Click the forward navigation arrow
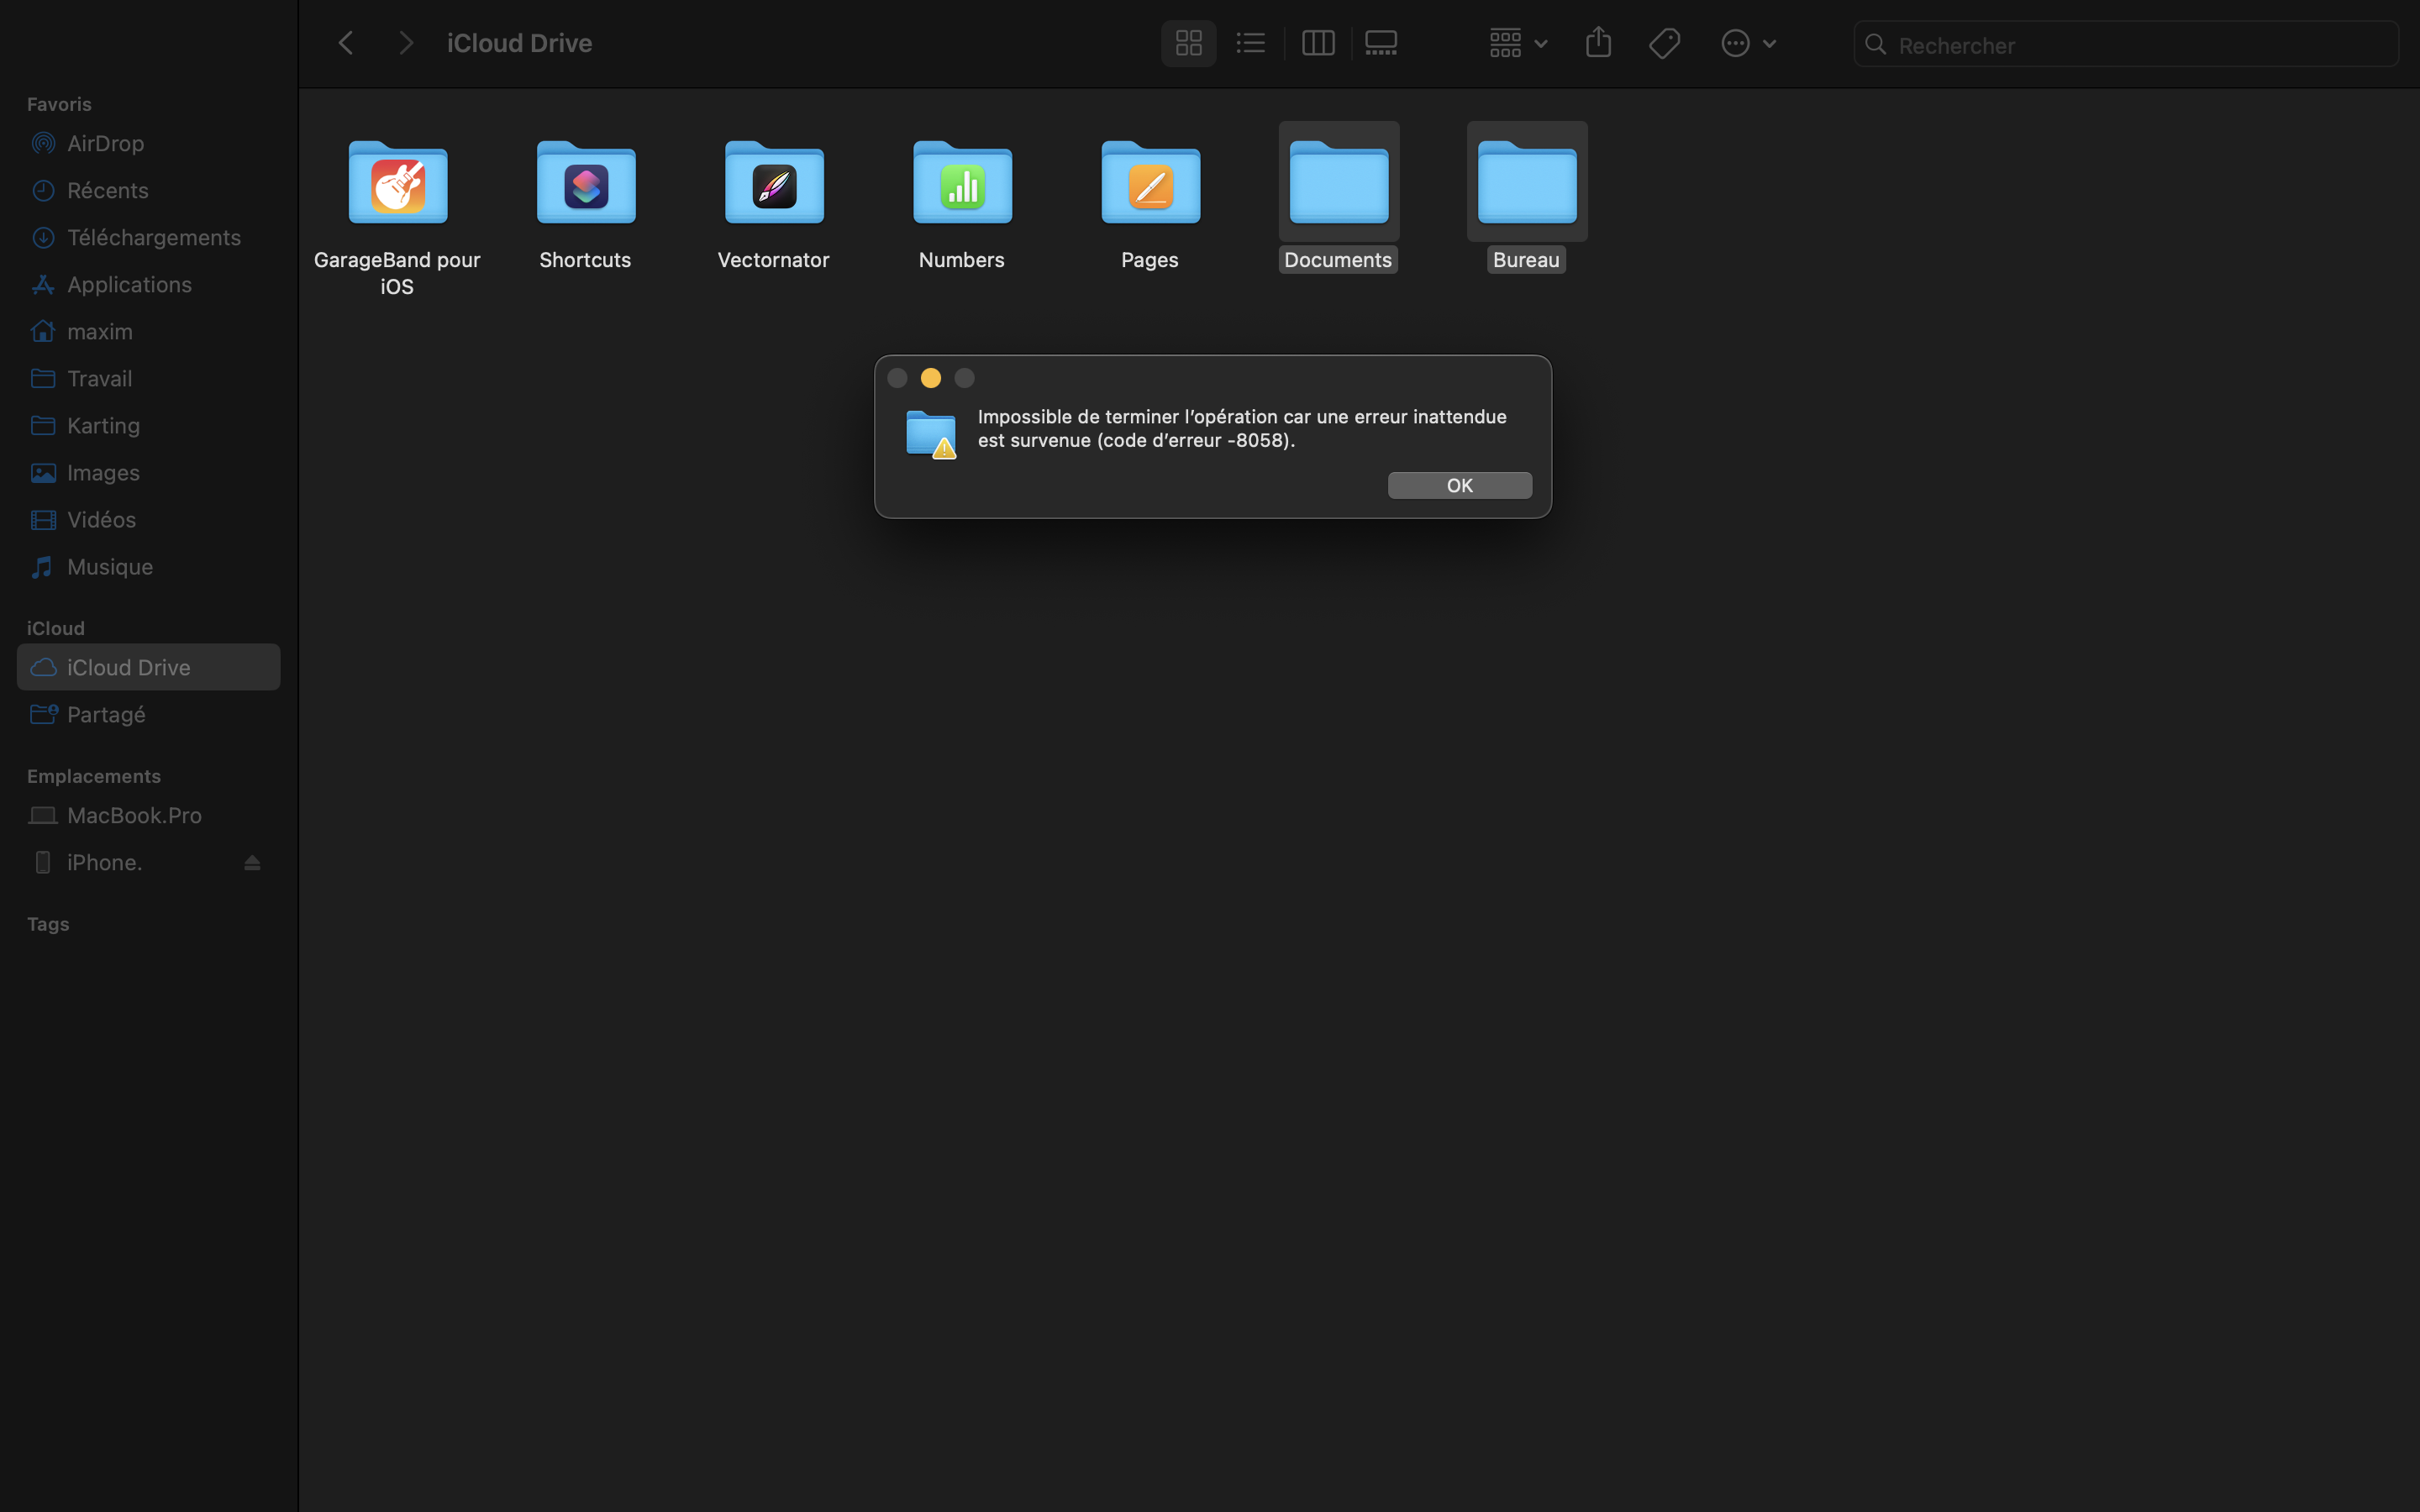Screen dimensions: 2420x1512 coord(405,43)
